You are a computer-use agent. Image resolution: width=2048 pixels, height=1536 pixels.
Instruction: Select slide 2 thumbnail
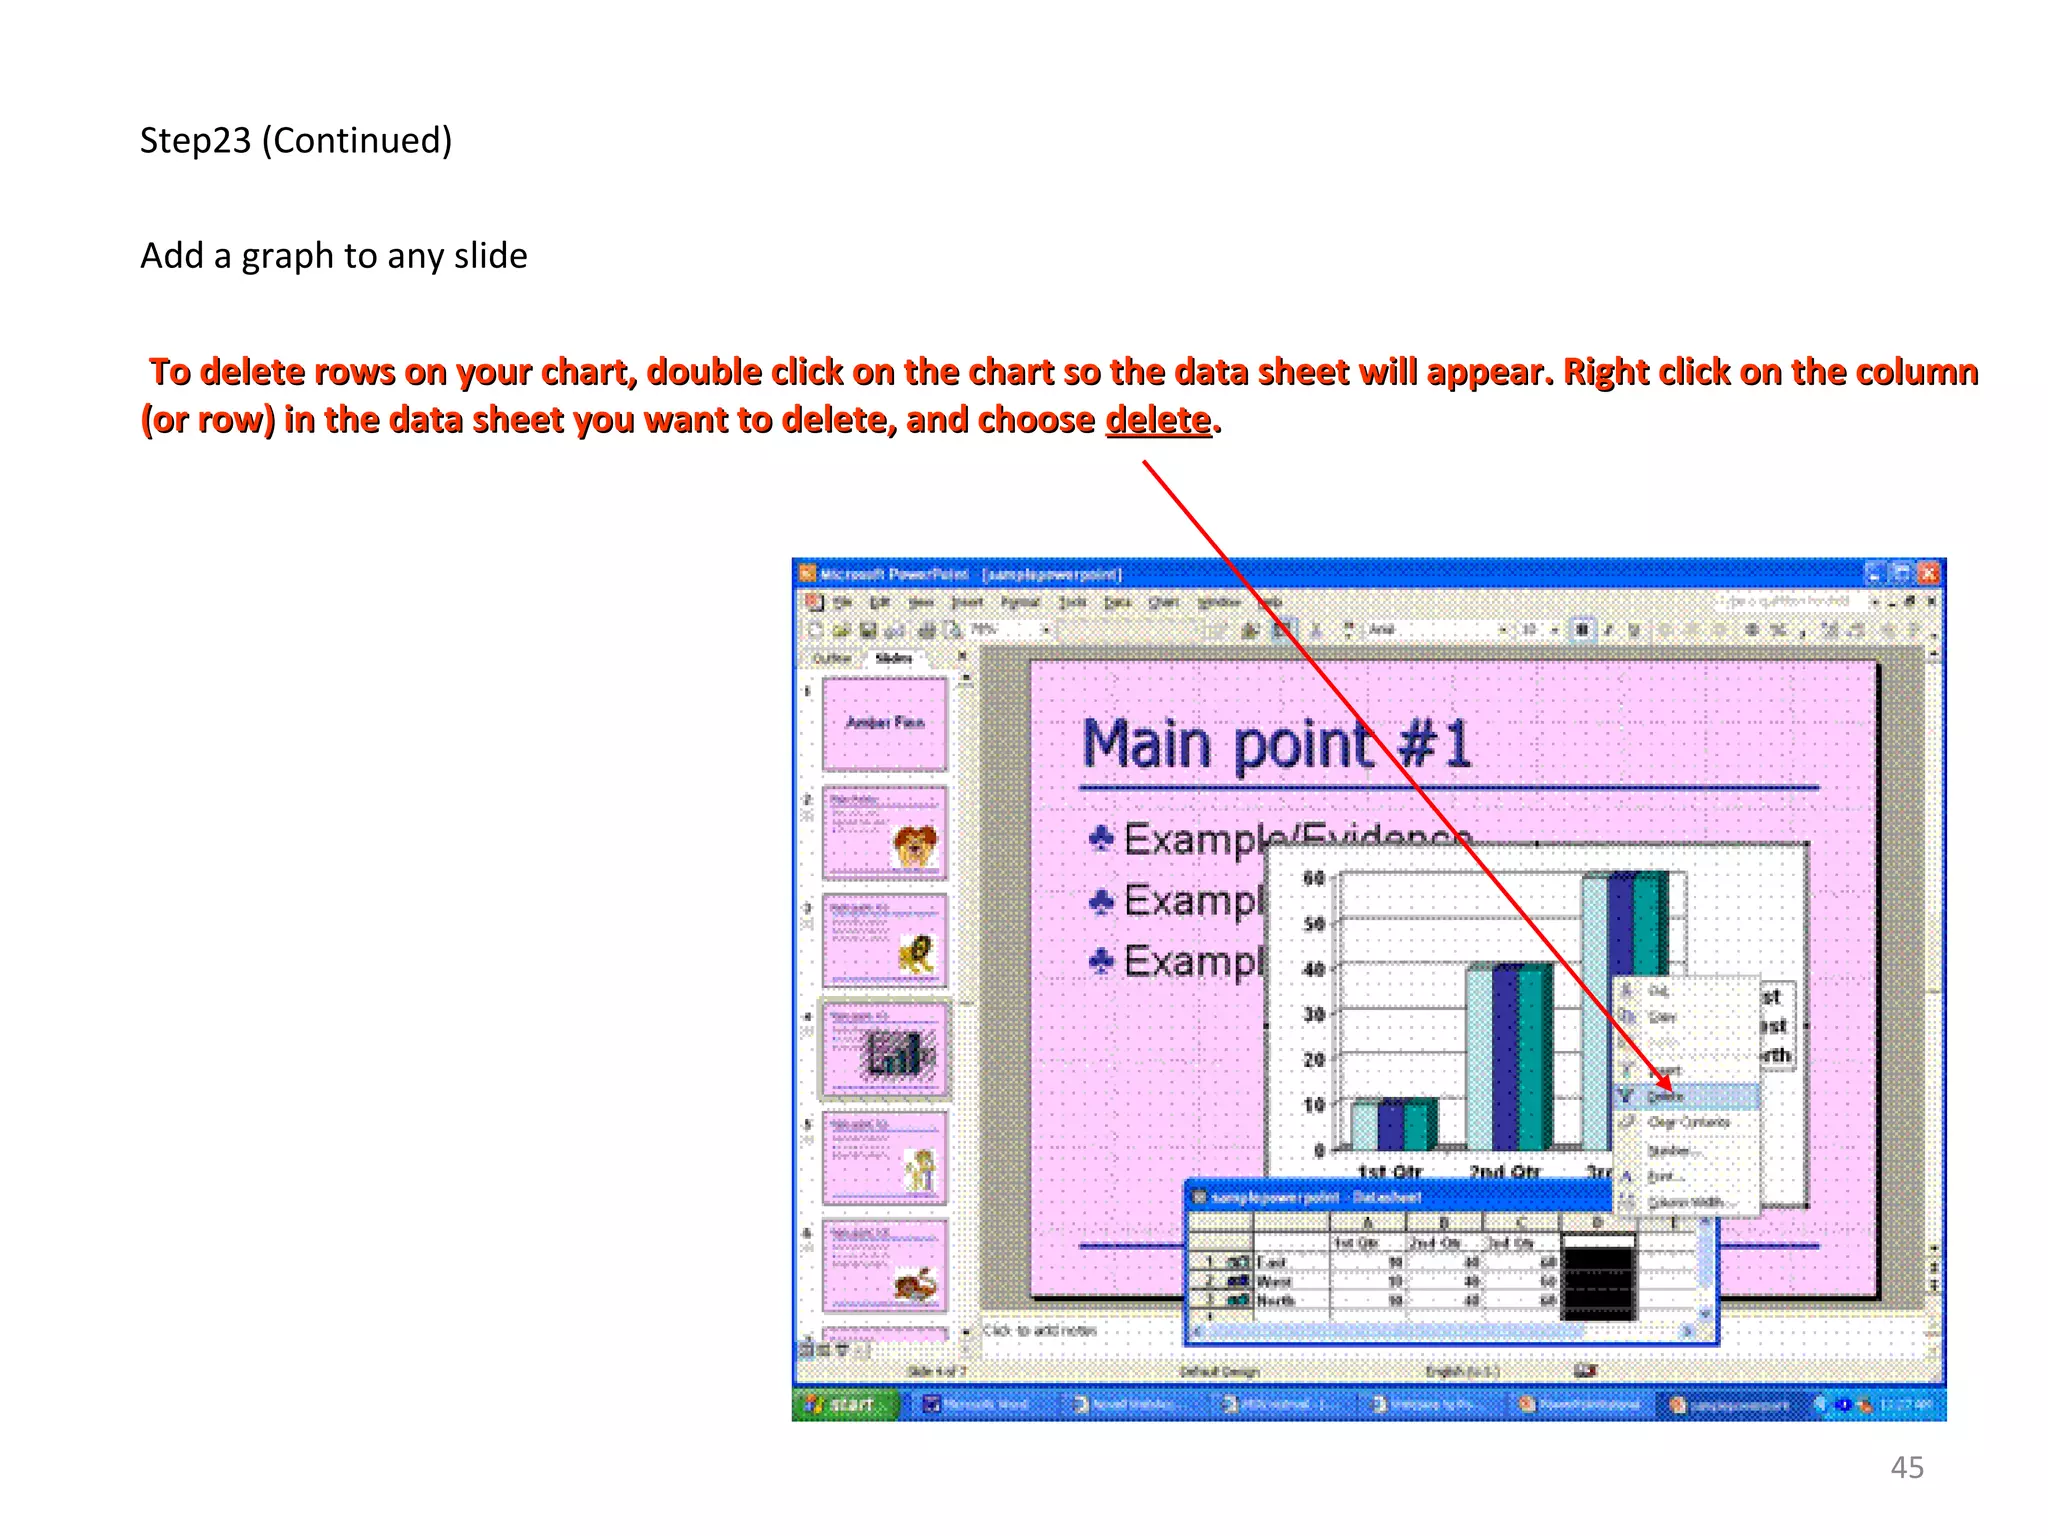(x=884, y=832)
